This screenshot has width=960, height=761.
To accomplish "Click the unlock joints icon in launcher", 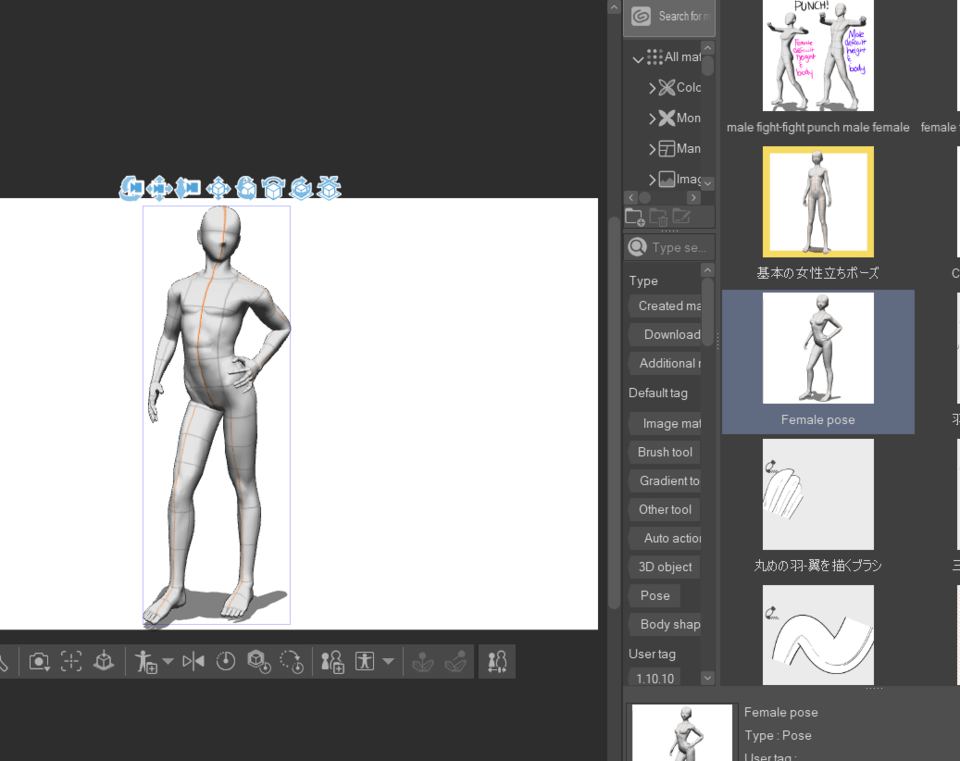I will pyautogui.click(x=456, y=661).
